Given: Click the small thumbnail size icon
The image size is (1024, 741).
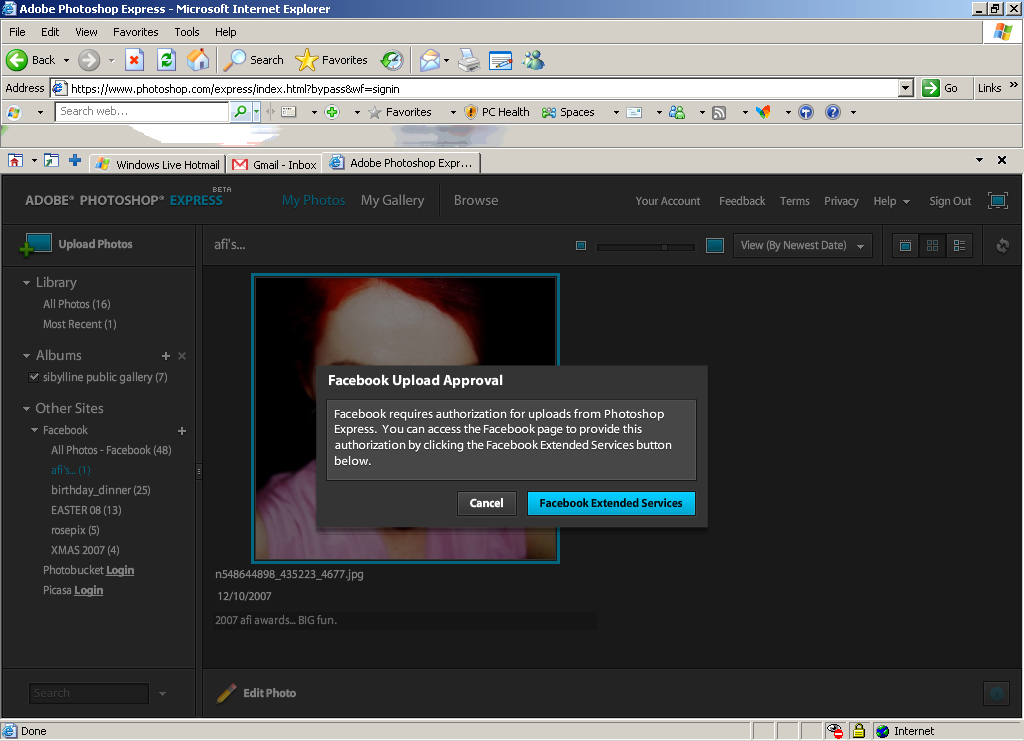Looking at the screenshot, I should coord(581,245).
